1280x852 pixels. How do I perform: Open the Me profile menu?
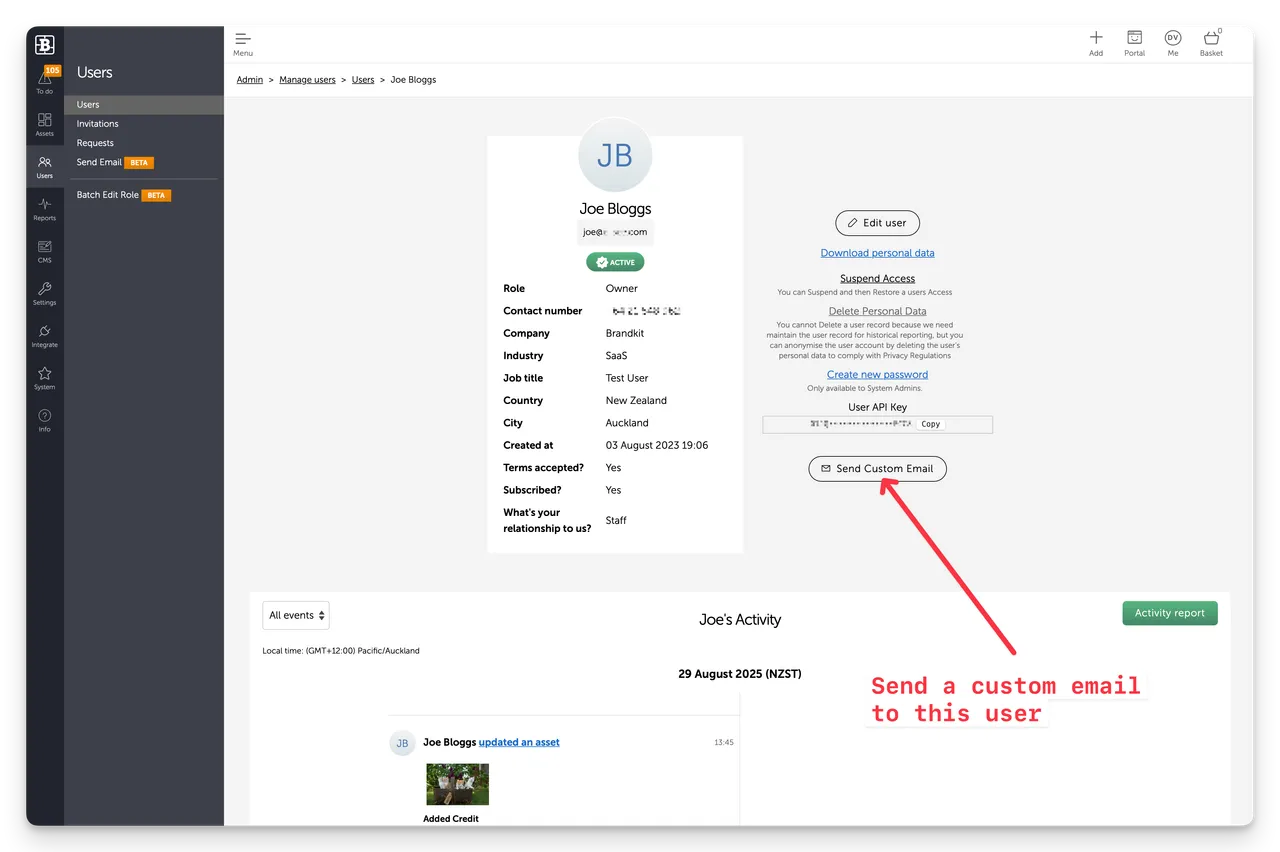1173,41
